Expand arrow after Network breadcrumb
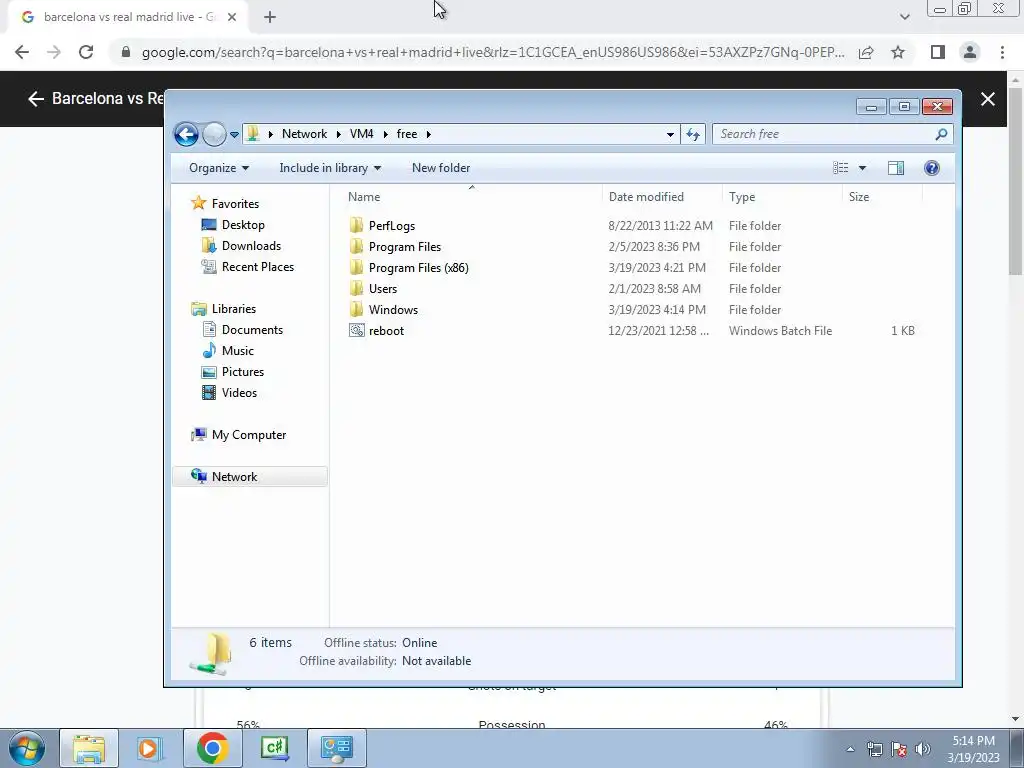This screenshot has width=1024, height=768. point(338,135)
